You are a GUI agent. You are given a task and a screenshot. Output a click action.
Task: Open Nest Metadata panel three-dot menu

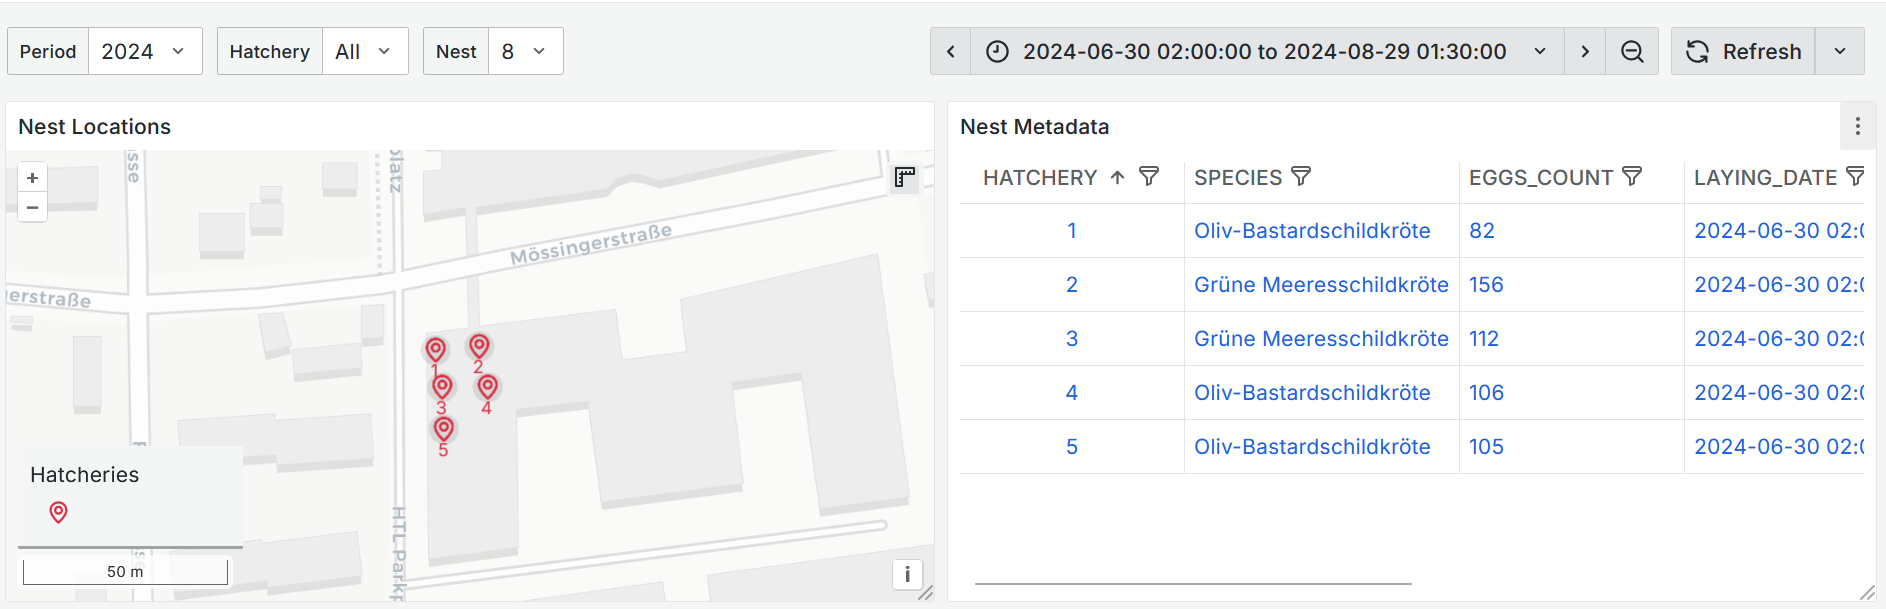coord(1857,127)
